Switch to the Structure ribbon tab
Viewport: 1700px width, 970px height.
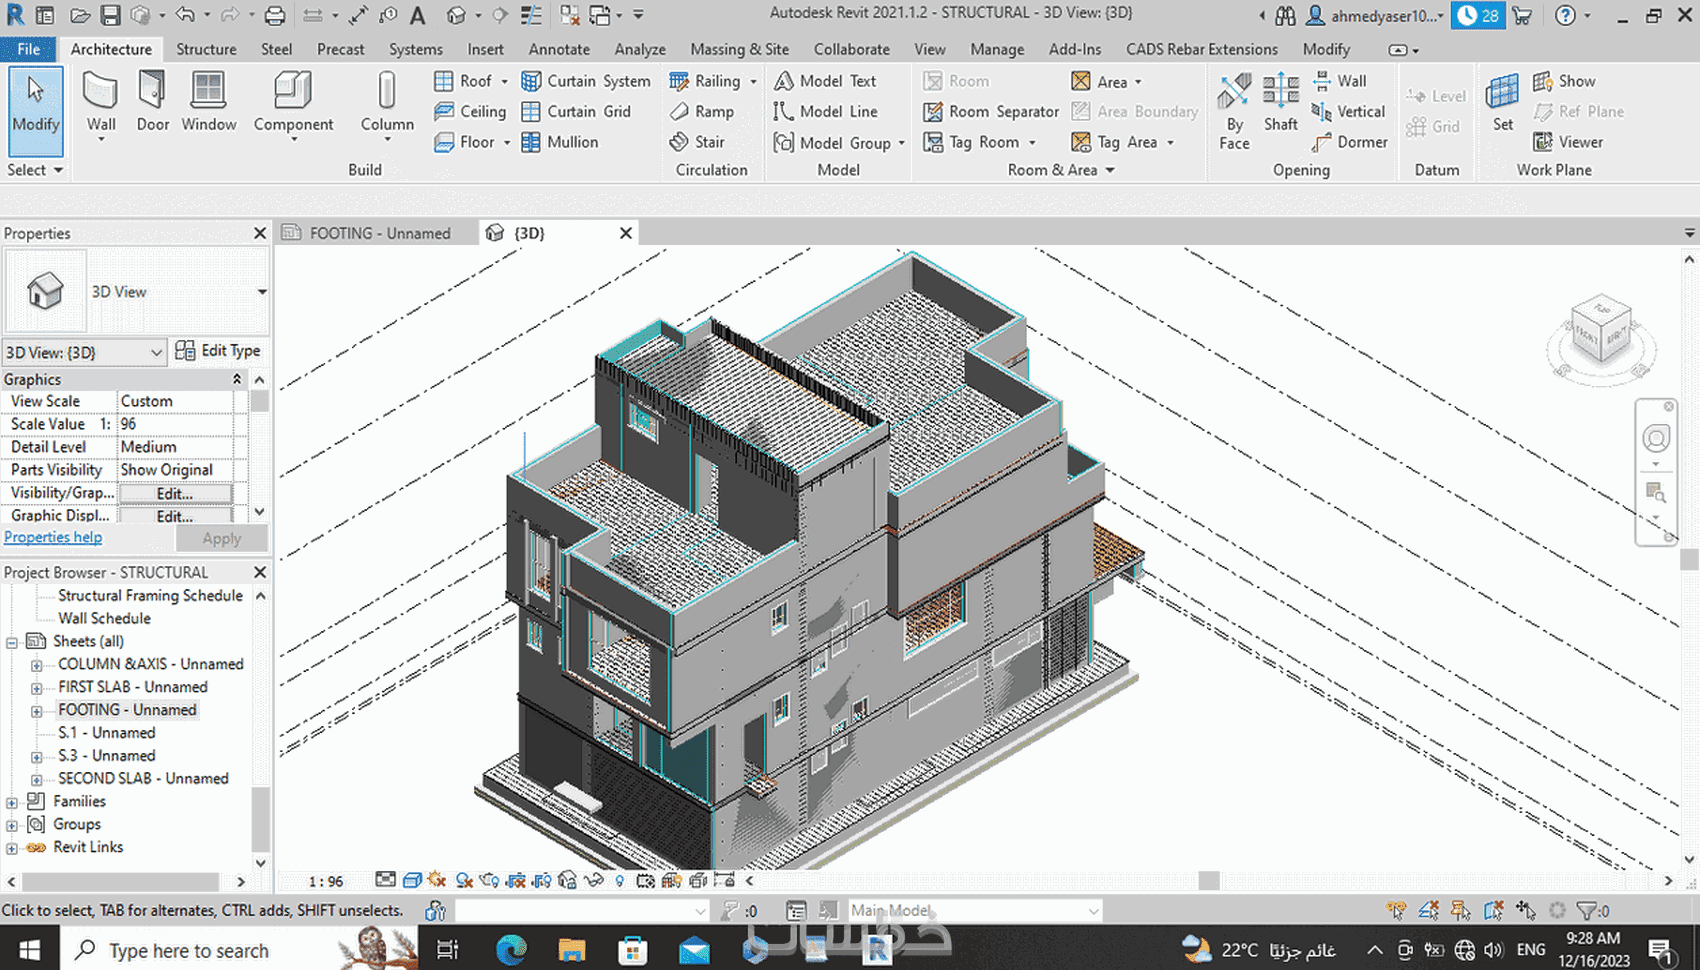(206, 49)
